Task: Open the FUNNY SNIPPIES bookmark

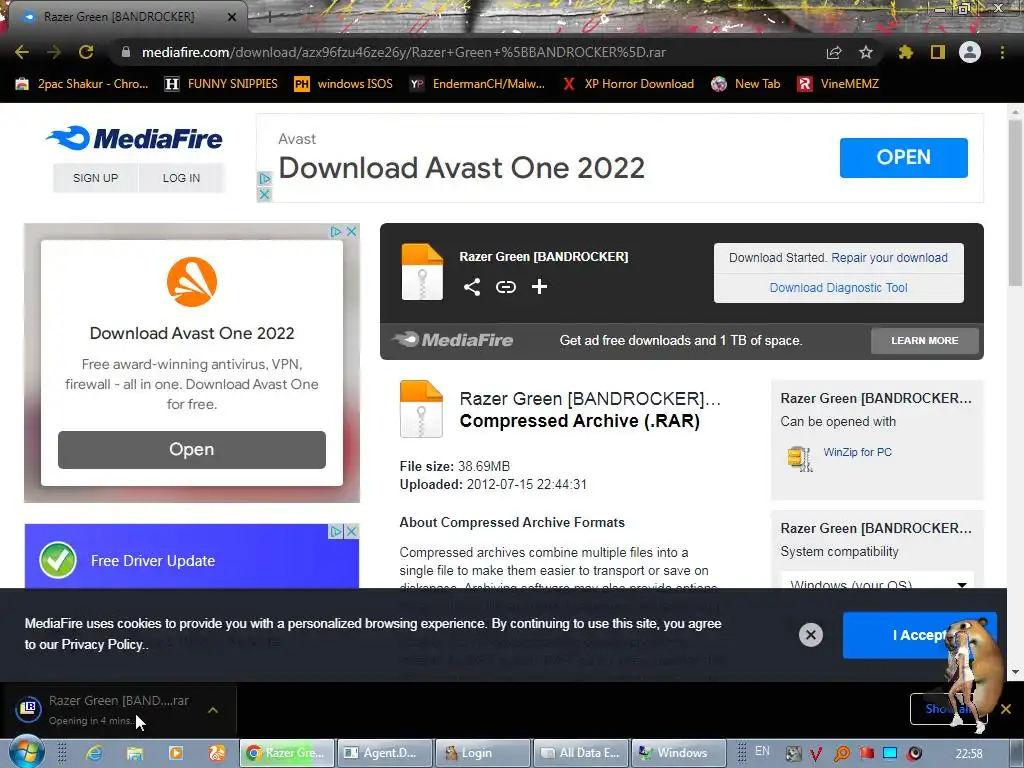Action: coord(221,84)
